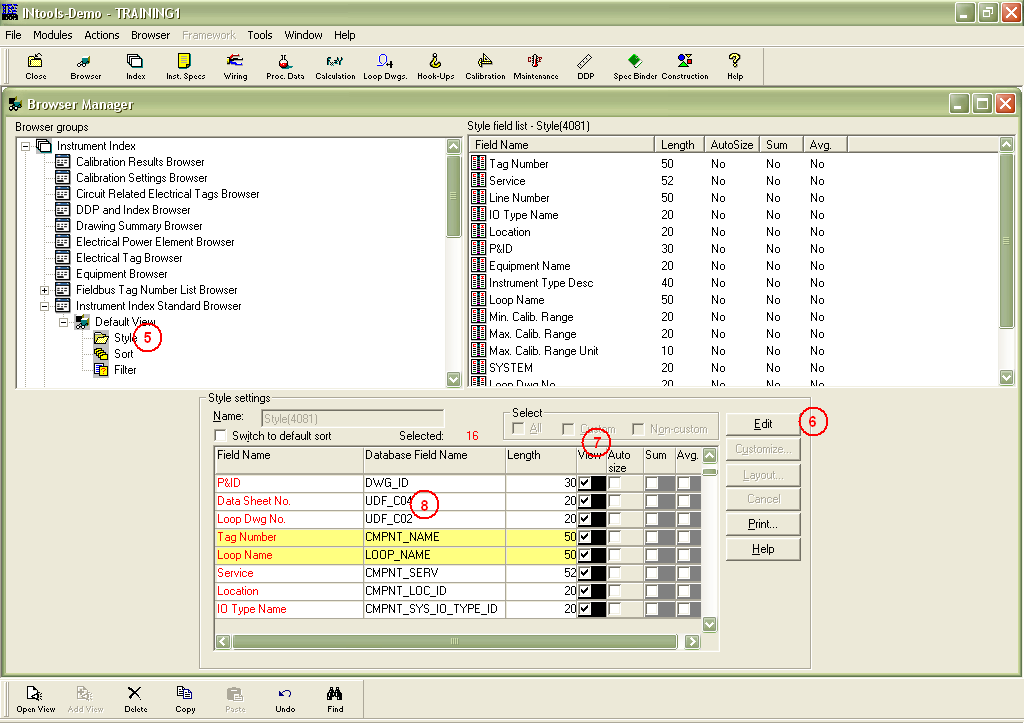Viewport: 1027px width, 723px height.
Task: Click the Find icon at bottom
Action: 334,698
